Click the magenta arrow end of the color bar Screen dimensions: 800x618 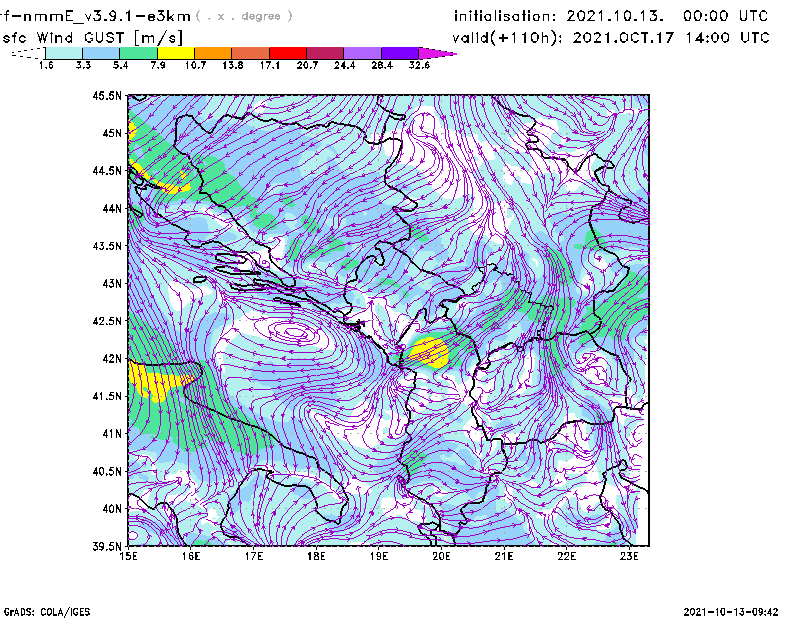tap(436, 53)
